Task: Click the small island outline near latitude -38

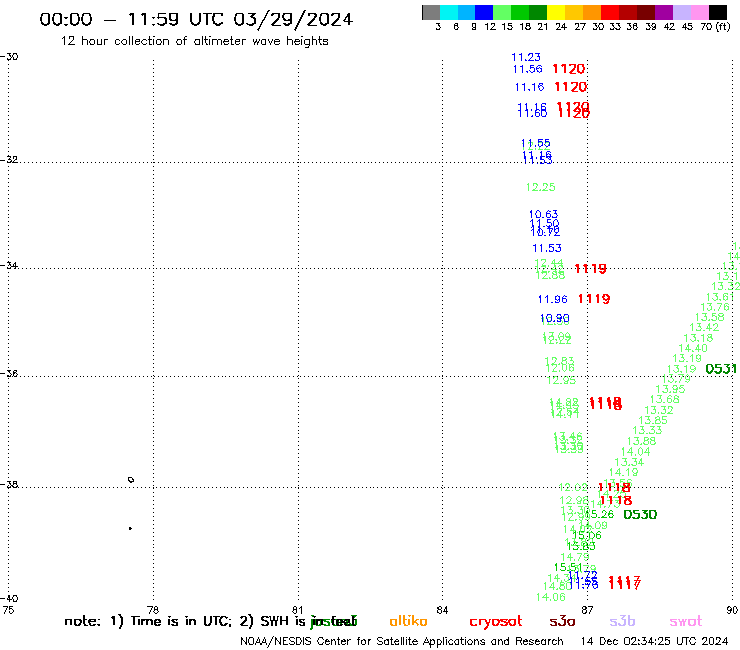Action: [131, 480]
